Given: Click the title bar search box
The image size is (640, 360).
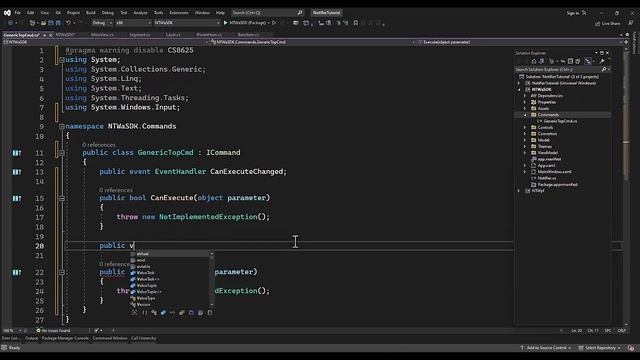Looking at the screenshot, I should [267, 13].
